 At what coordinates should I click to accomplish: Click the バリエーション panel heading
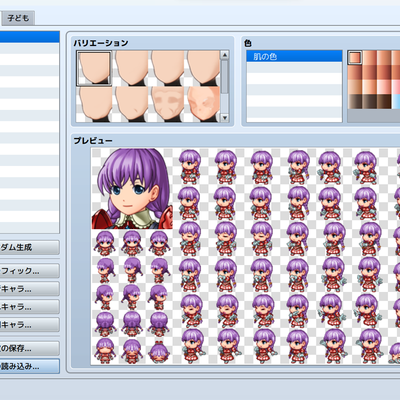[101, 43]
